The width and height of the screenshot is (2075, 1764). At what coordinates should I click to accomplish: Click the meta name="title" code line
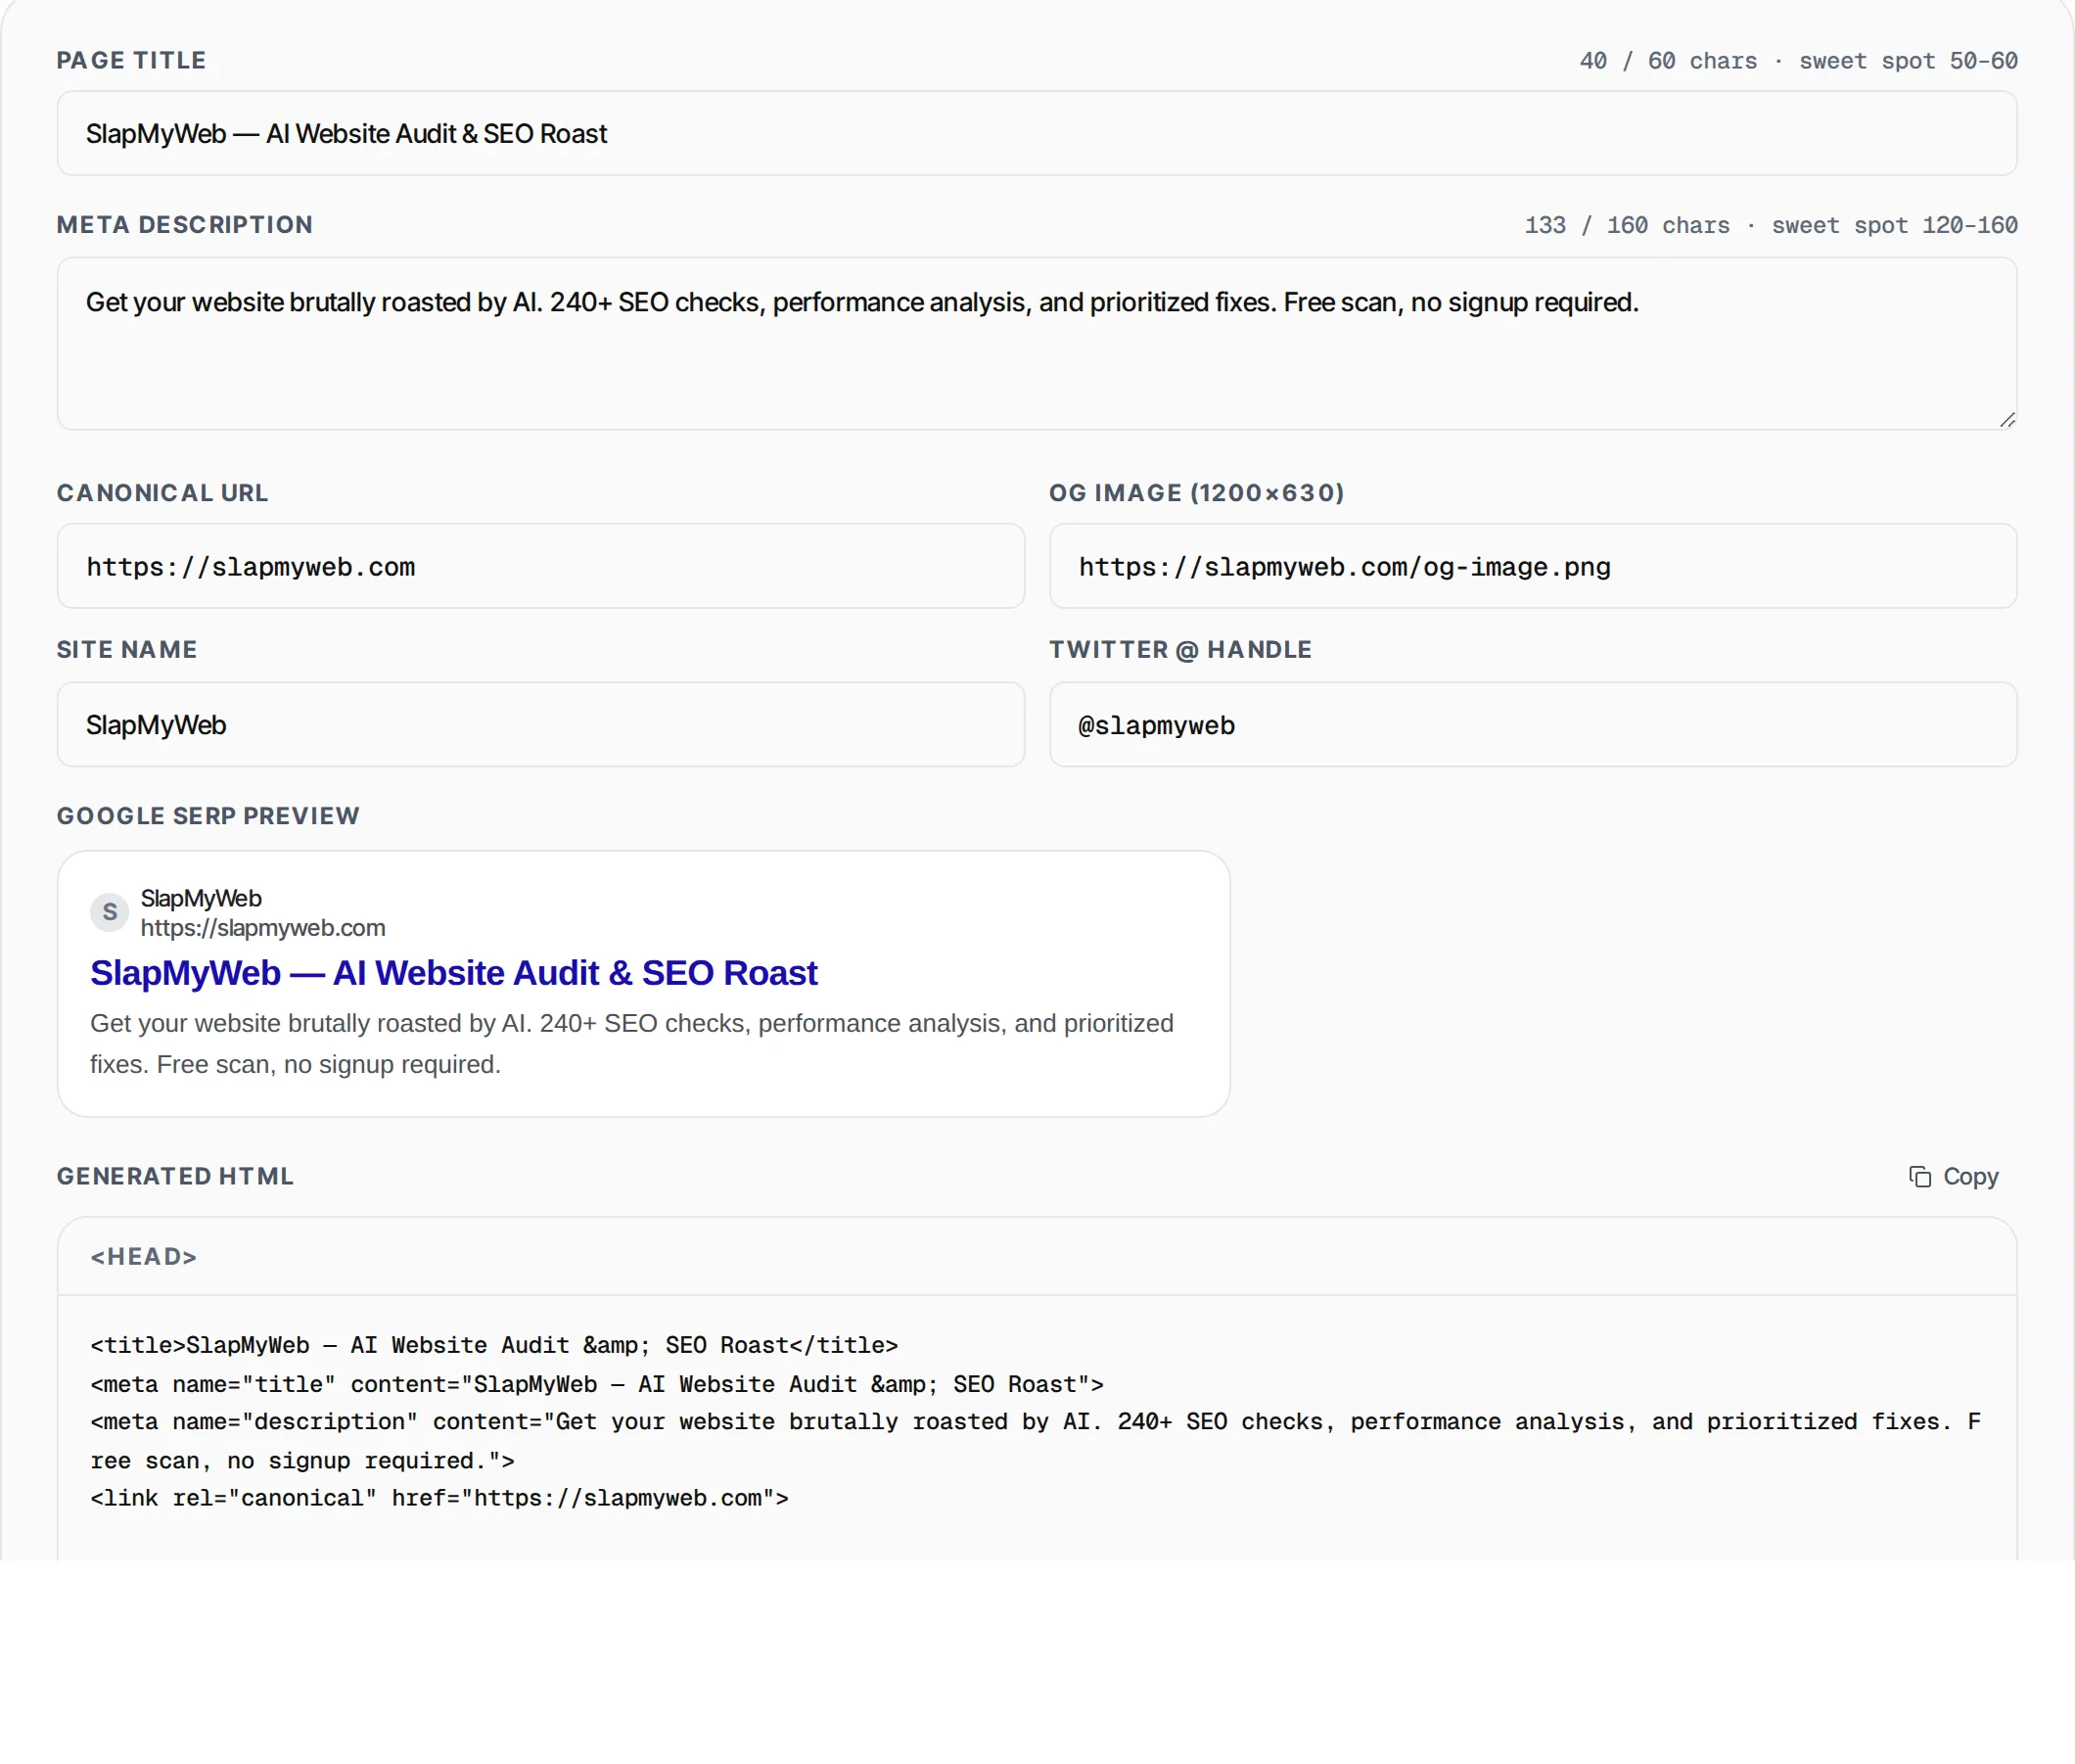tap(597, 1384)
